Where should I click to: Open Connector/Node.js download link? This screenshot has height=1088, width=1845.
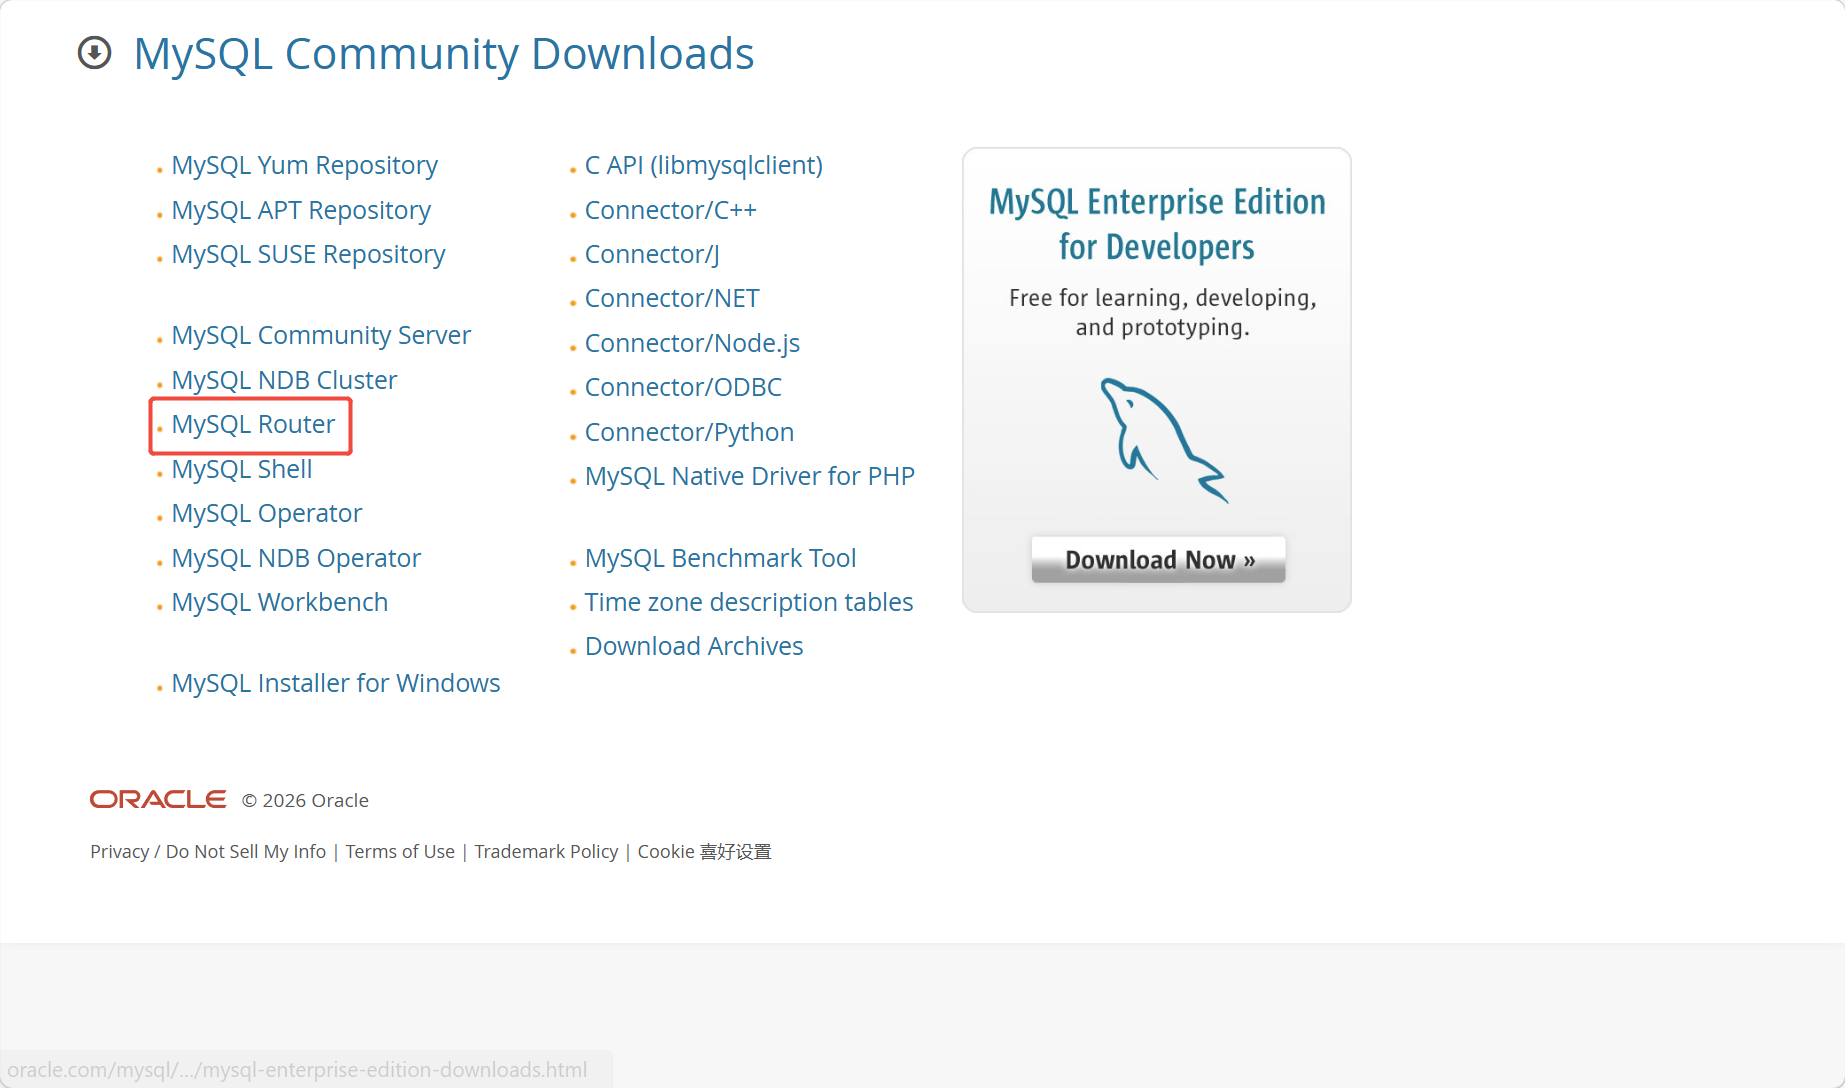click(692, 343)
